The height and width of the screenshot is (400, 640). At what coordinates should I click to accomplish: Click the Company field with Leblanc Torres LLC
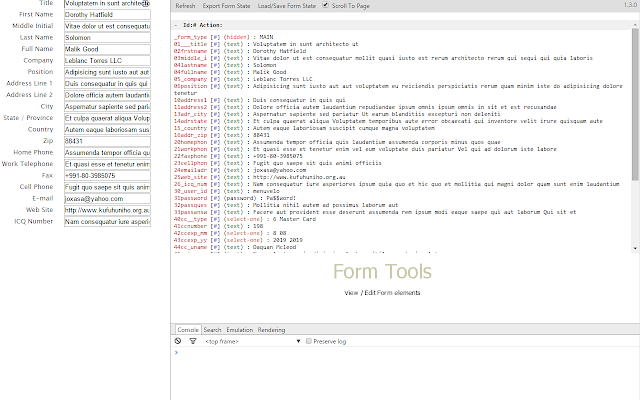click(107, 60)
